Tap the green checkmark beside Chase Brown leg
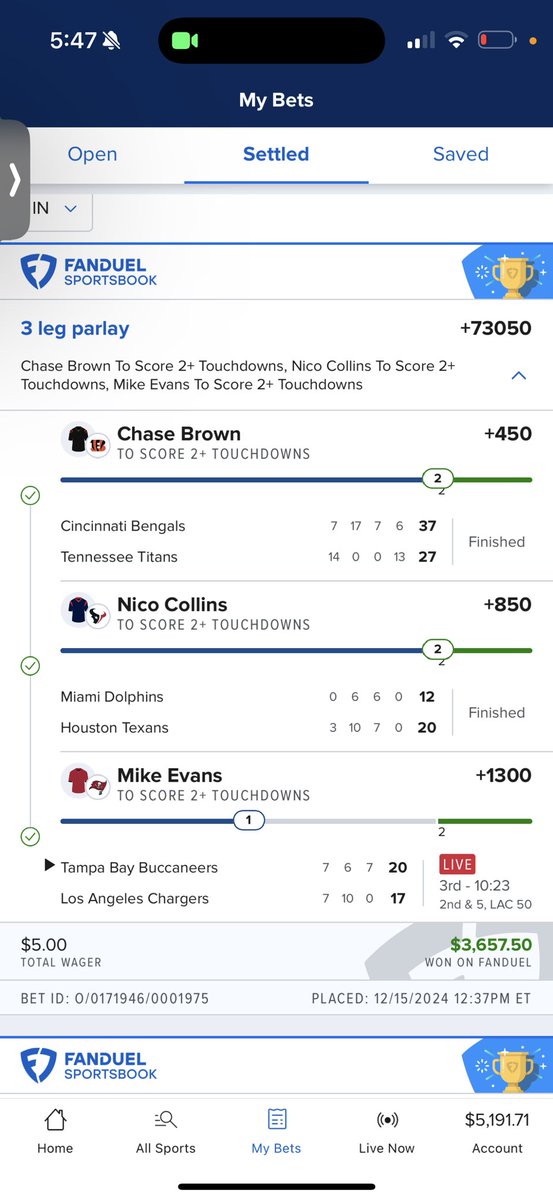Image resolution: width=553 pixels, height=1200 pixels. coord(30,495)
